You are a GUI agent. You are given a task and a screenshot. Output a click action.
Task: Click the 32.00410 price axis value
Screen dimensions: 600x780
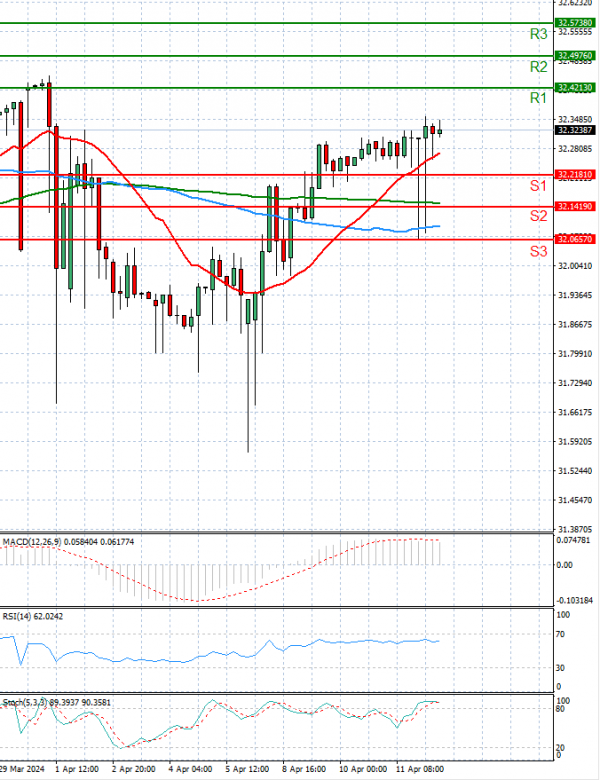(x=575, y=266)
